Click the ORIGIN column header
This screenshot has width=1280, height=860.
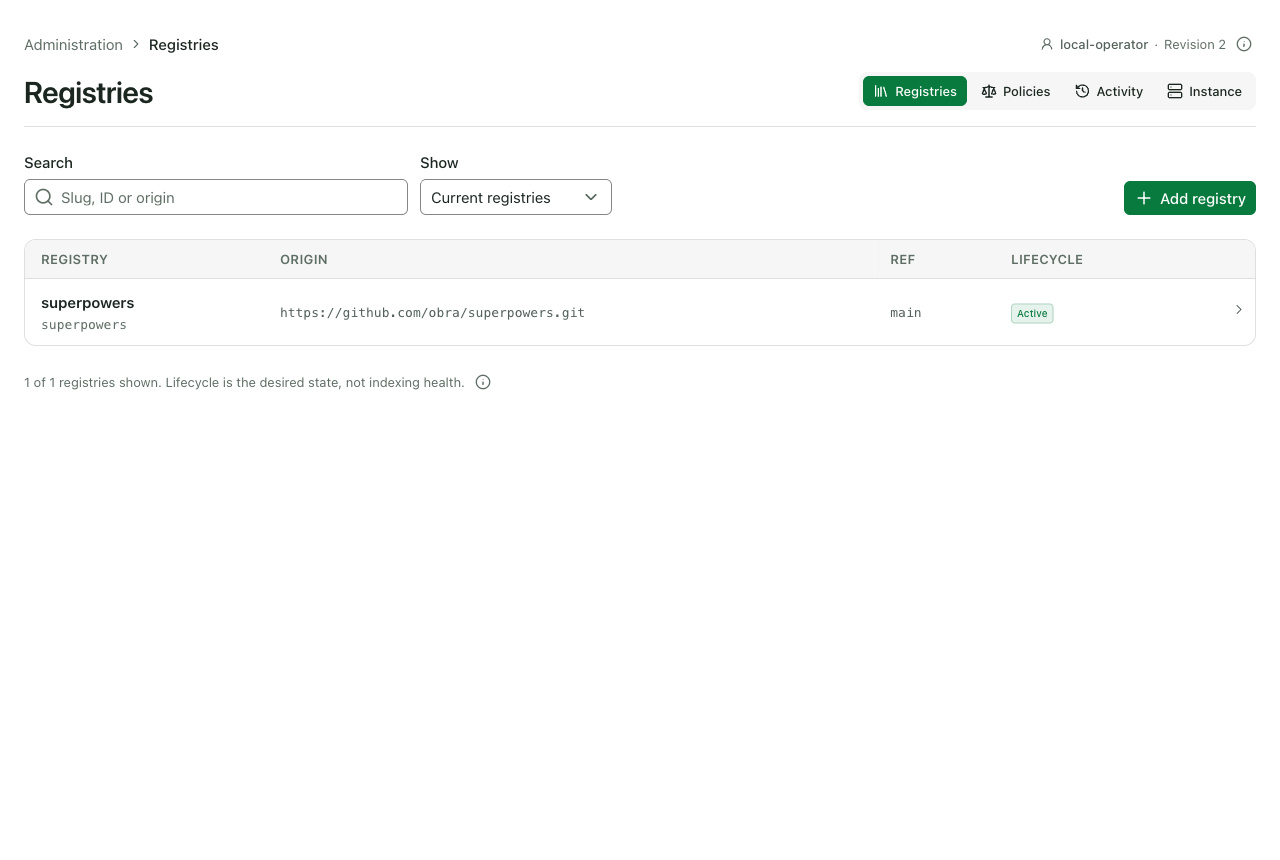coord(304,259)
